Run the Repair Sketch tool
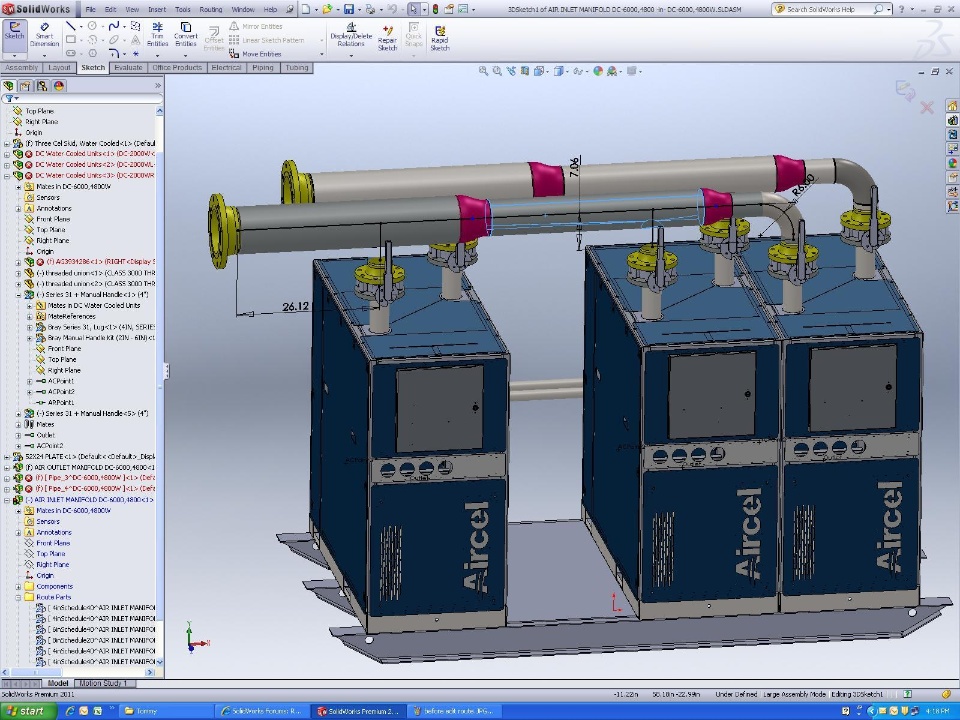This screenshot has width=960, height=720. point(387,37)
